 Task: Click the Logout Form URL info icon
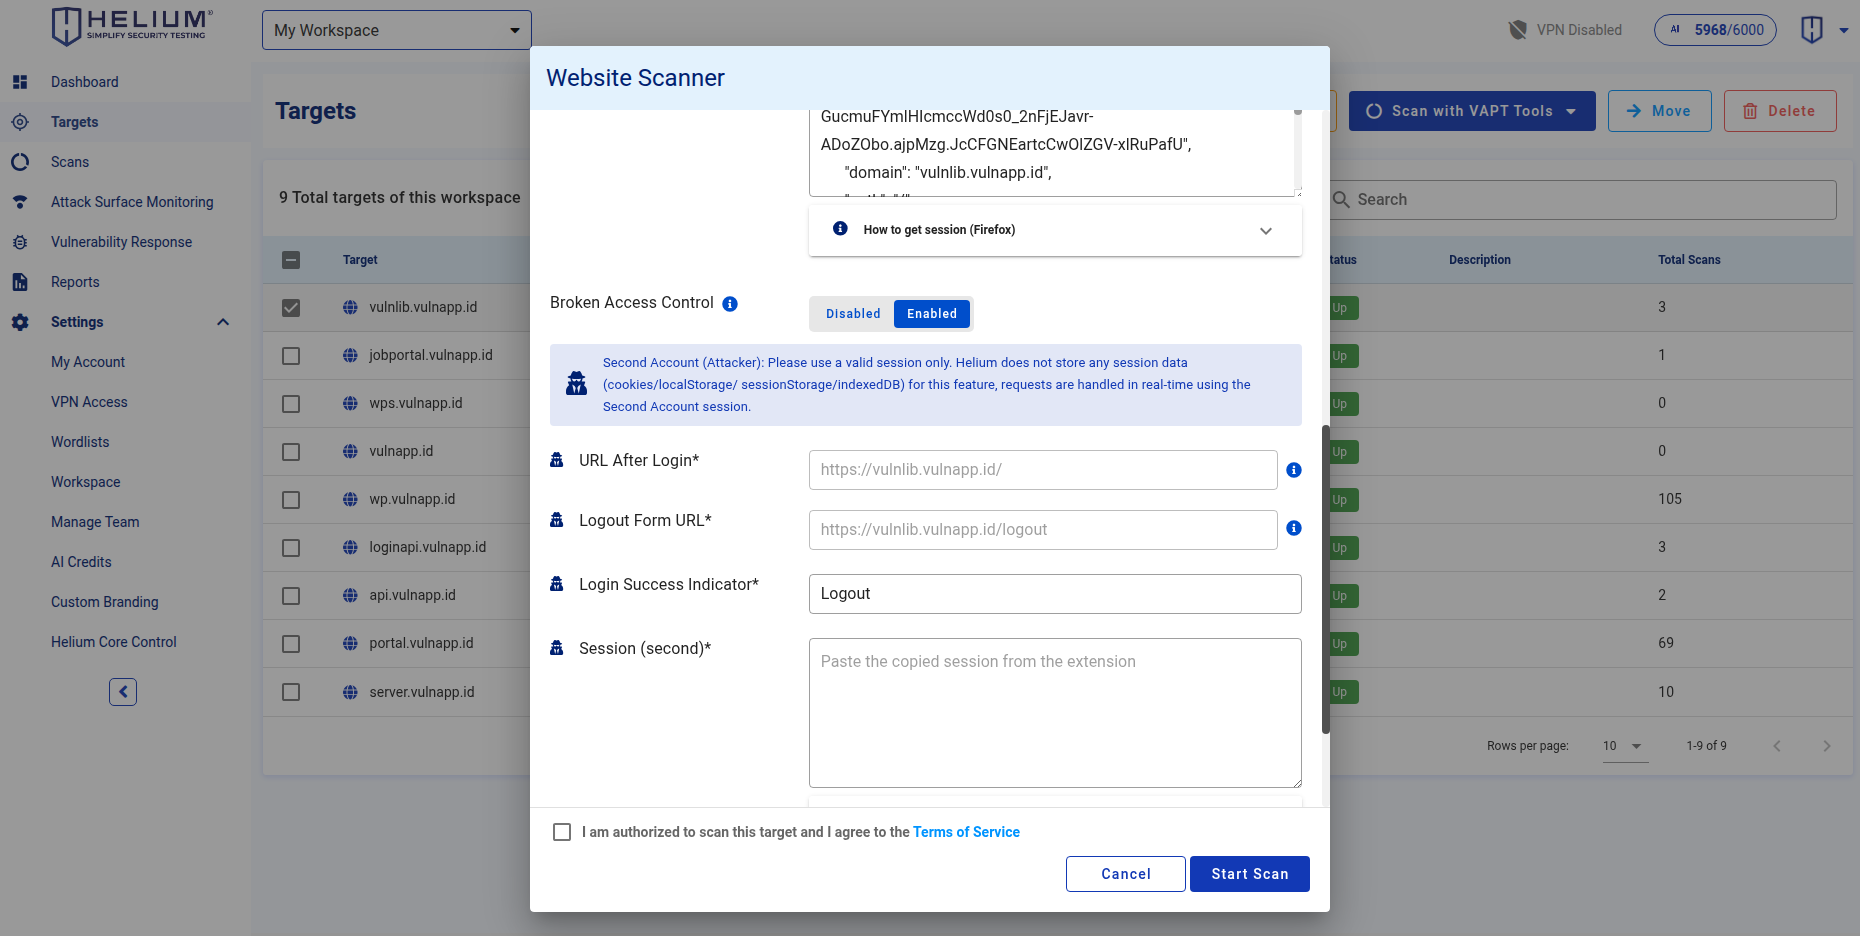point(1294,528)
